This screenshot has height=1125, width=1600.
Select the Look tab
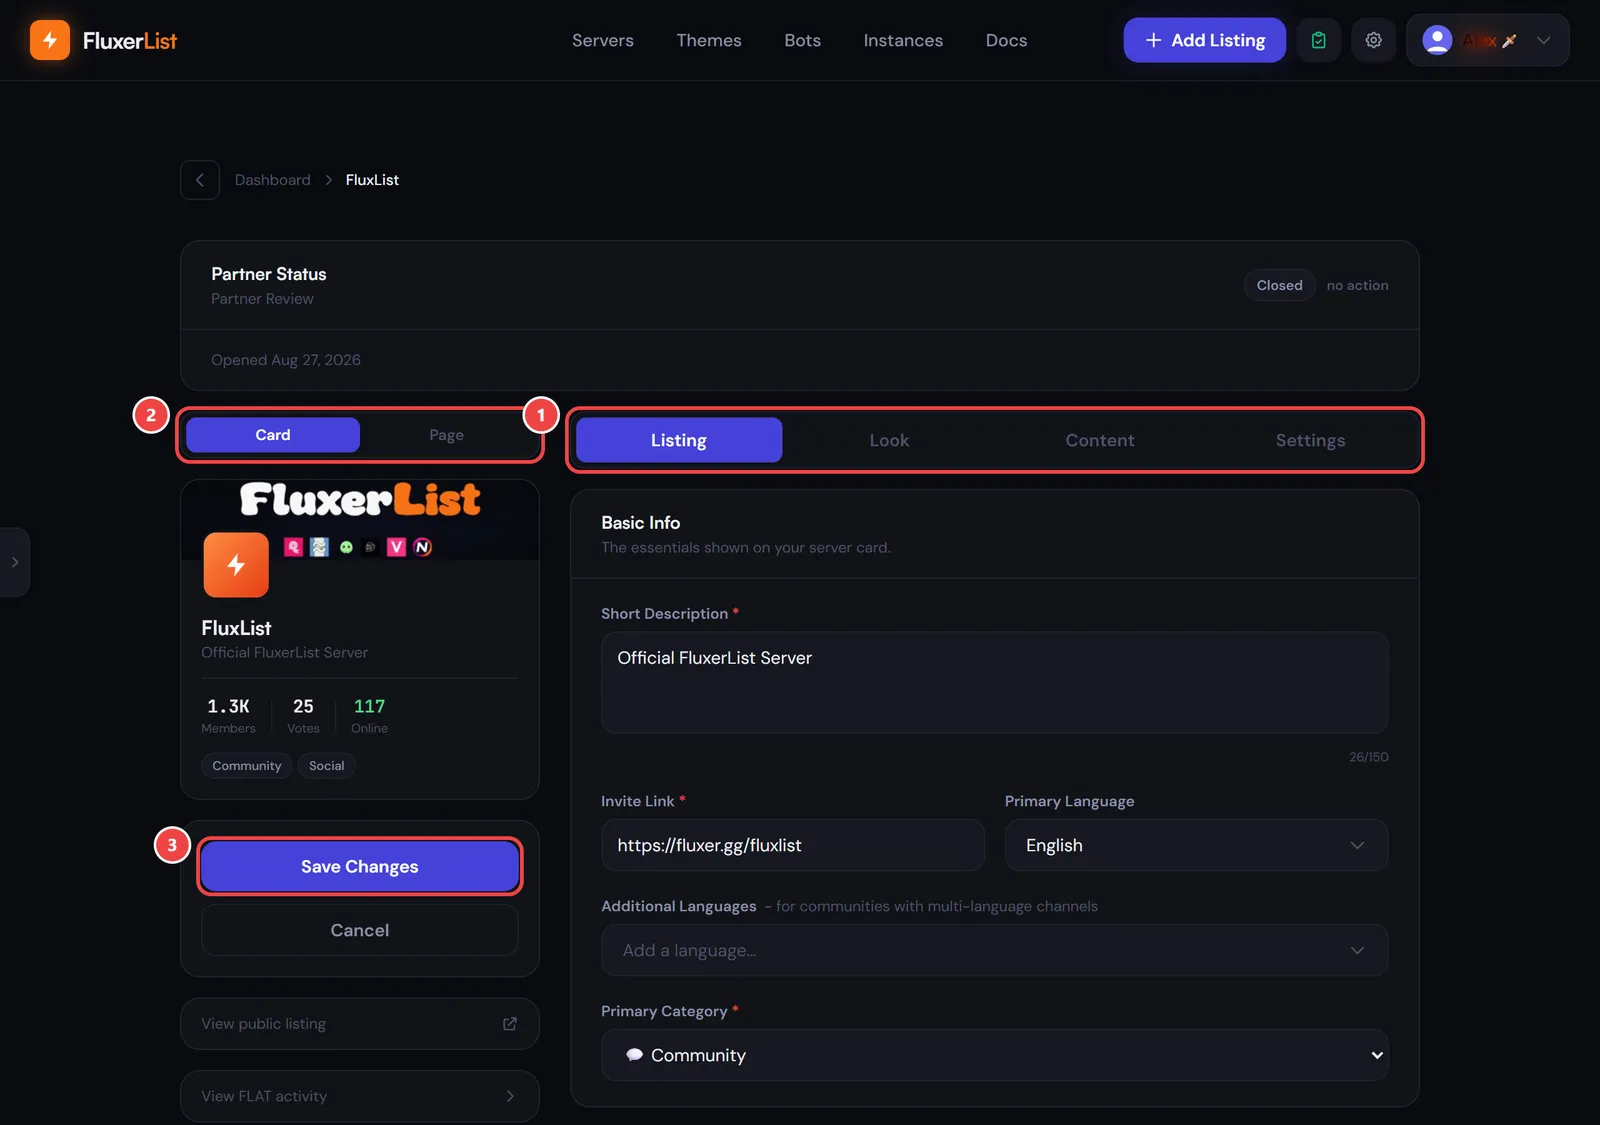(x=889, y=440)
